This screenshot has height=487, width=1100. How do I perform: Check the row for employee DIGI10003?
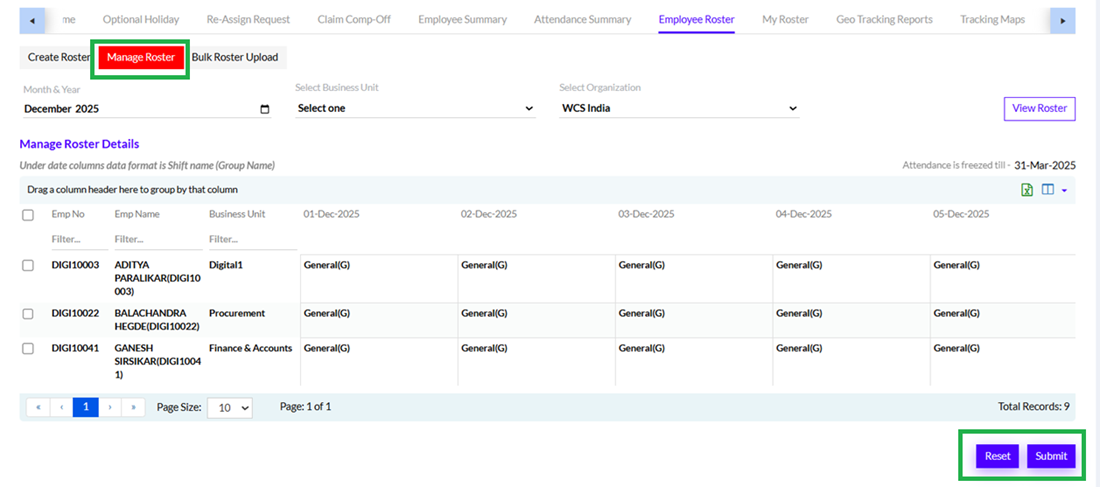(28, 265)
